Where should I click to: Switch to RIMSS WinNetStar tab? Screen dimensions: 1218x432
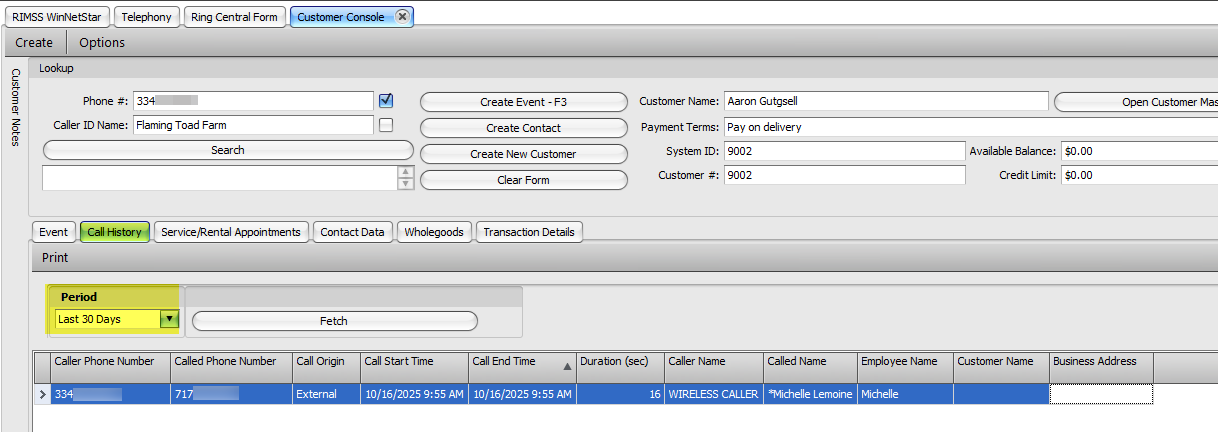pos(57,17)
